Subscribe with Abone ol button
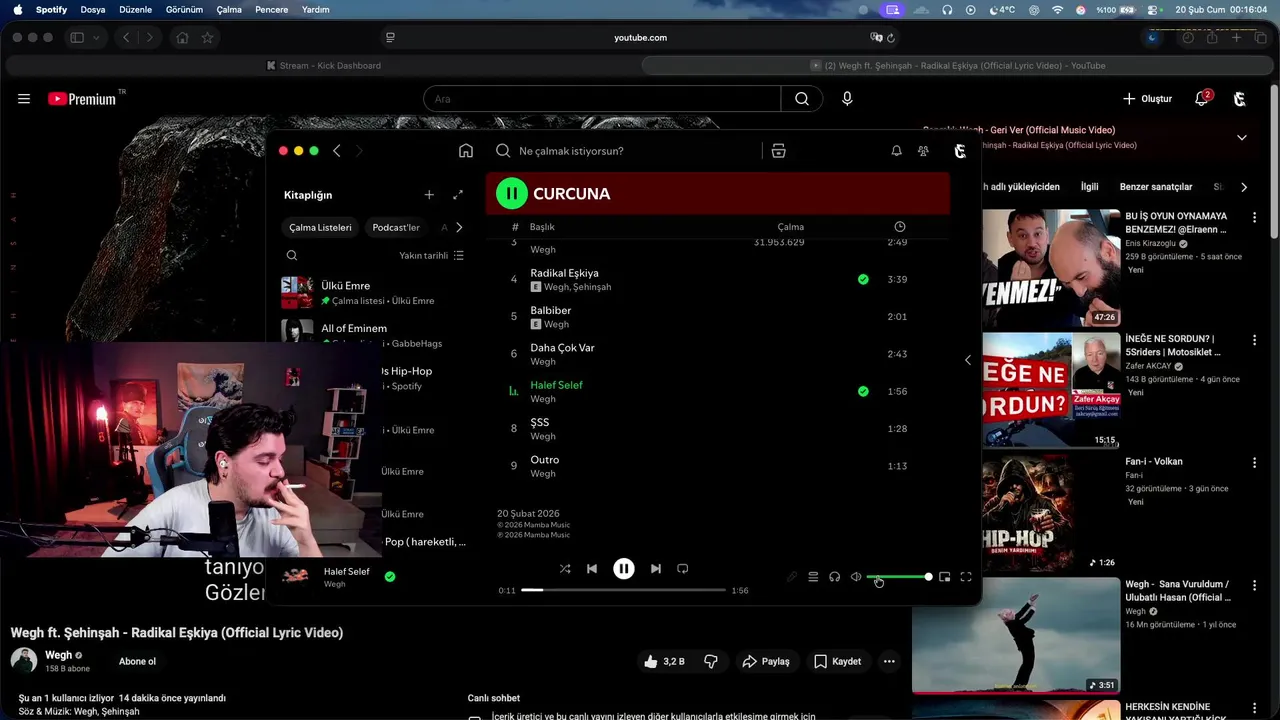Viewport: 1280px width, 720px height. (137, 661)
